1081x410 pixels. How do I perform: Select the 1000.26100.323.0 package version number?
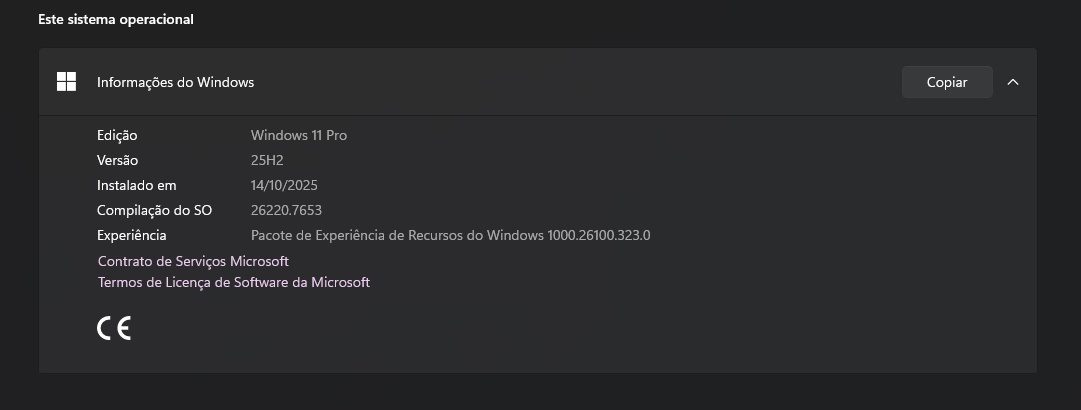[599, 235]
